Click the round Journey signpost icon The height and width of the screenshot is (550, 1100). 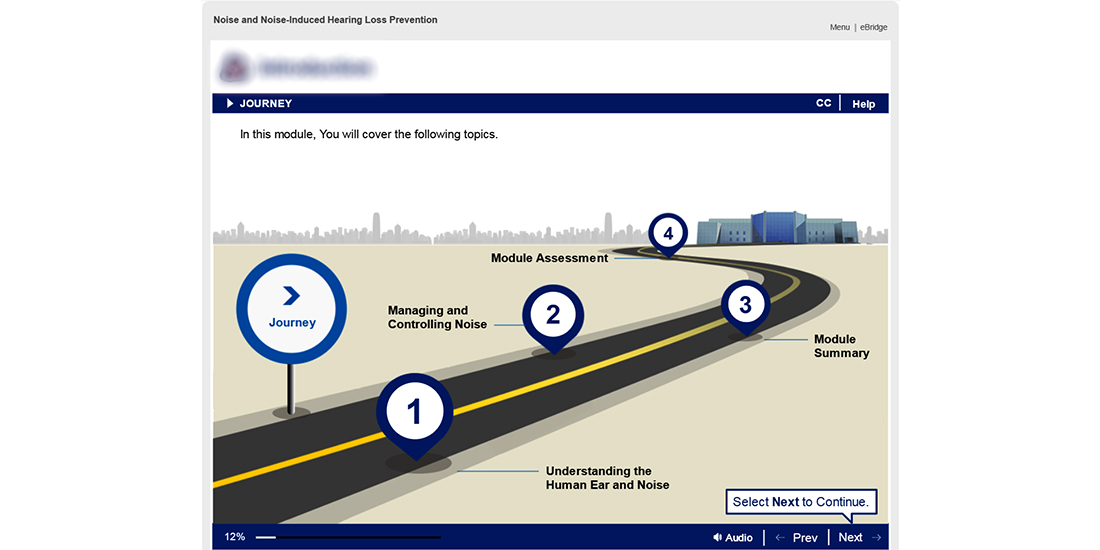[291, 308]
